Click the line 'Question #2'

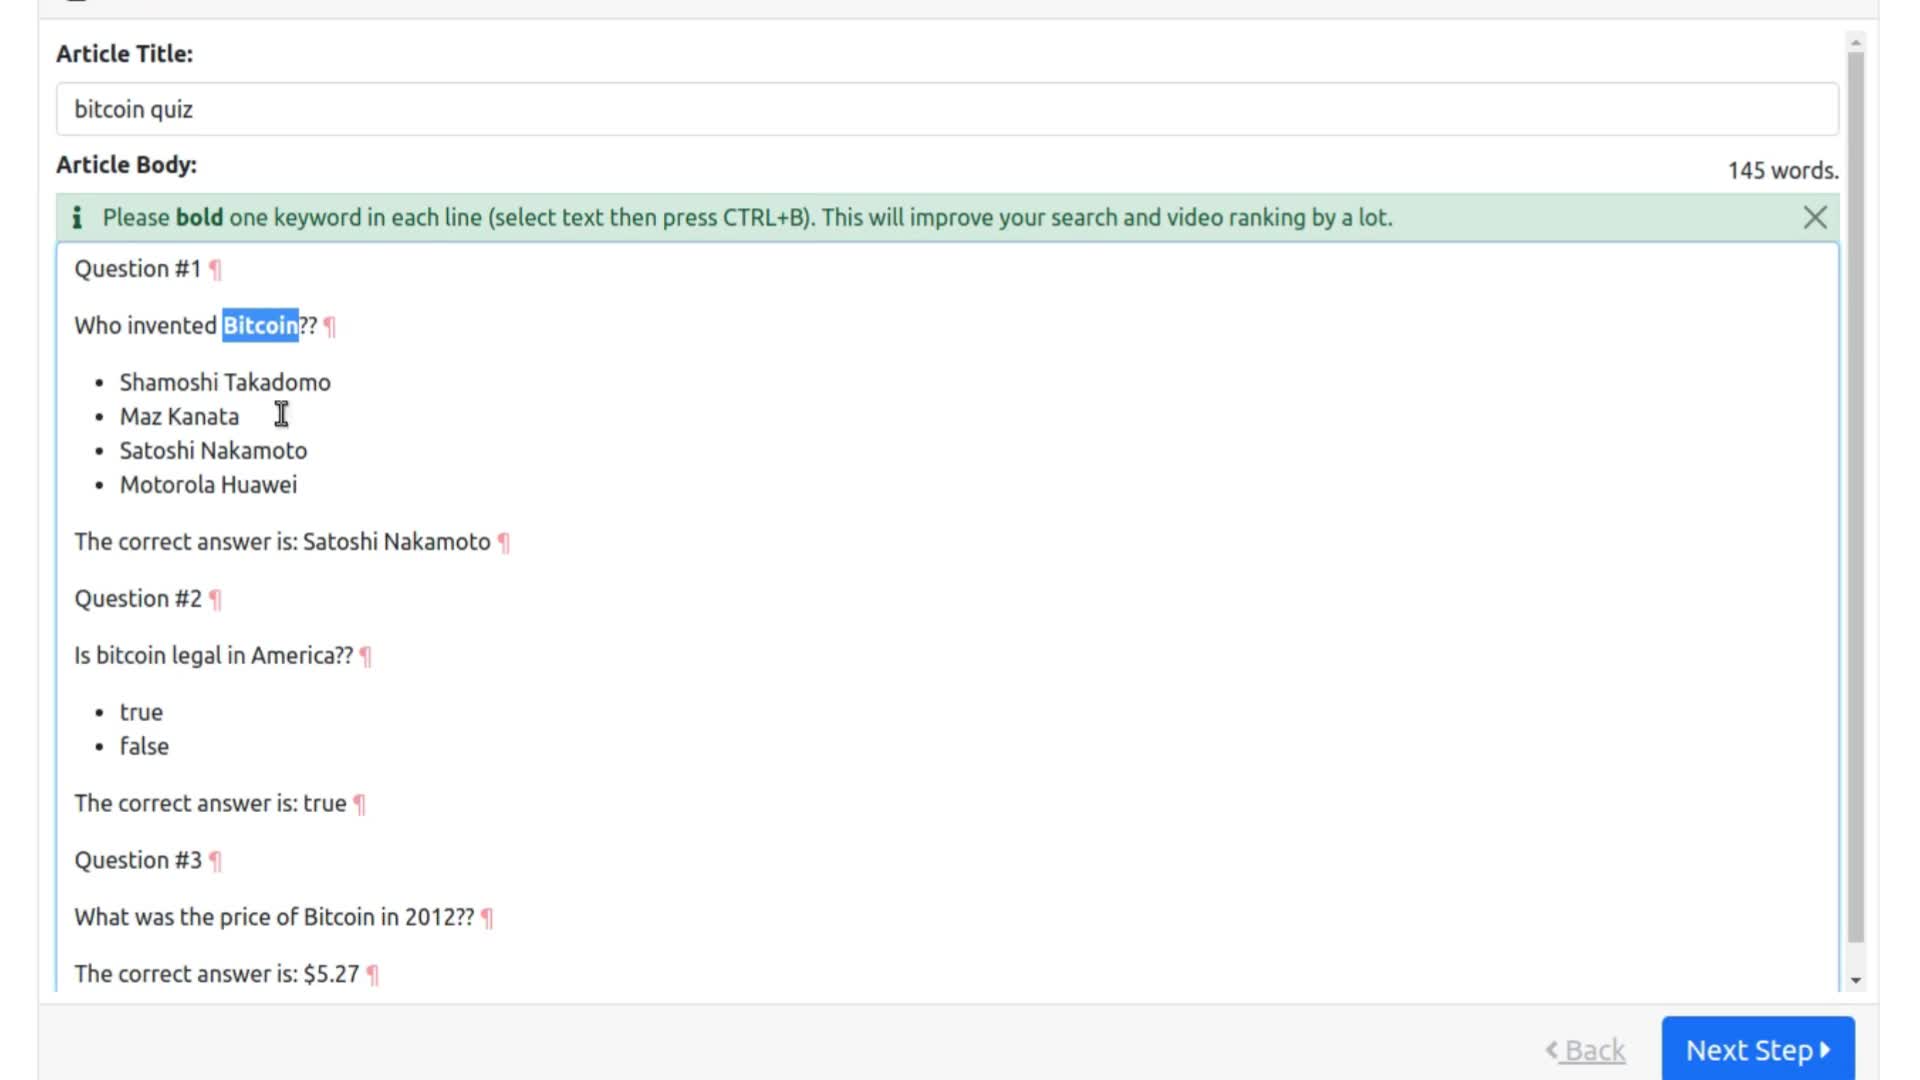tap(138, 599)
